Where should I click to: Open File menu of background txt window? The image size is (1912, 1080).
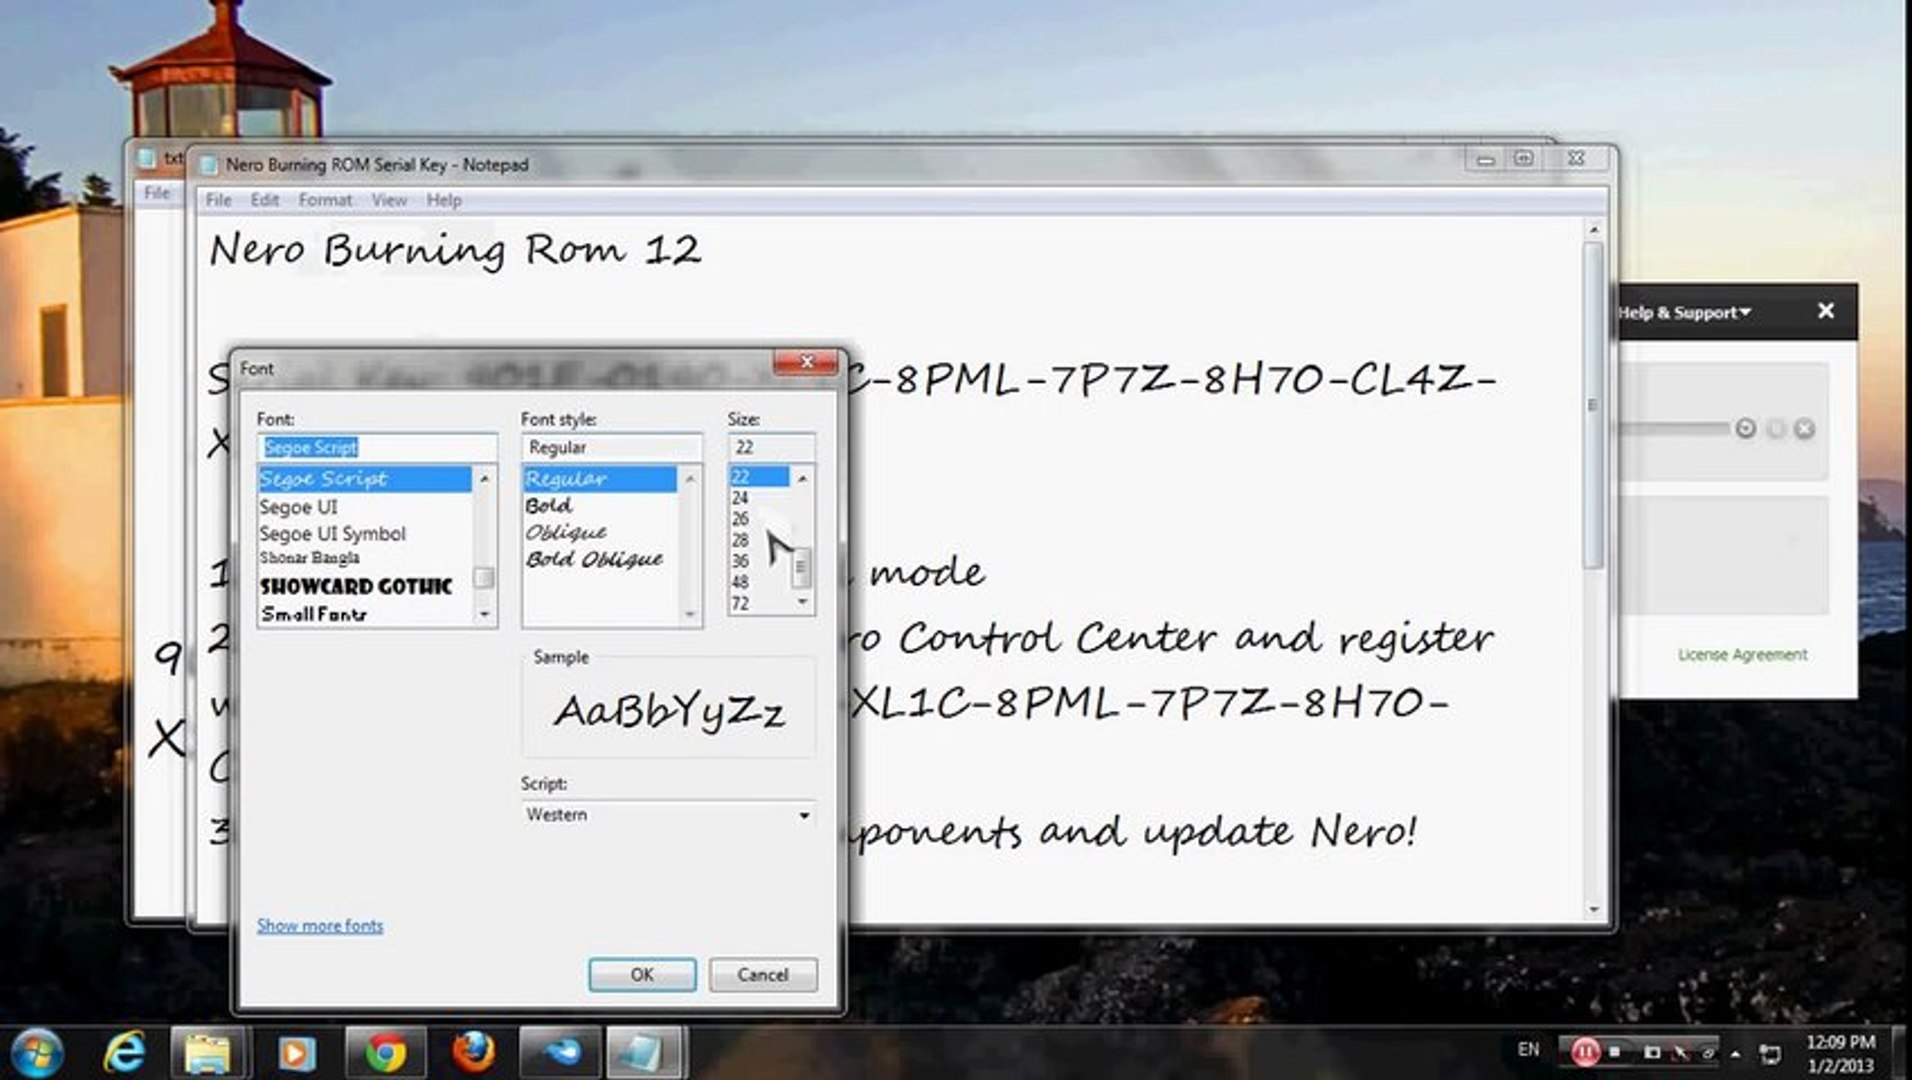tap(157, 192)
